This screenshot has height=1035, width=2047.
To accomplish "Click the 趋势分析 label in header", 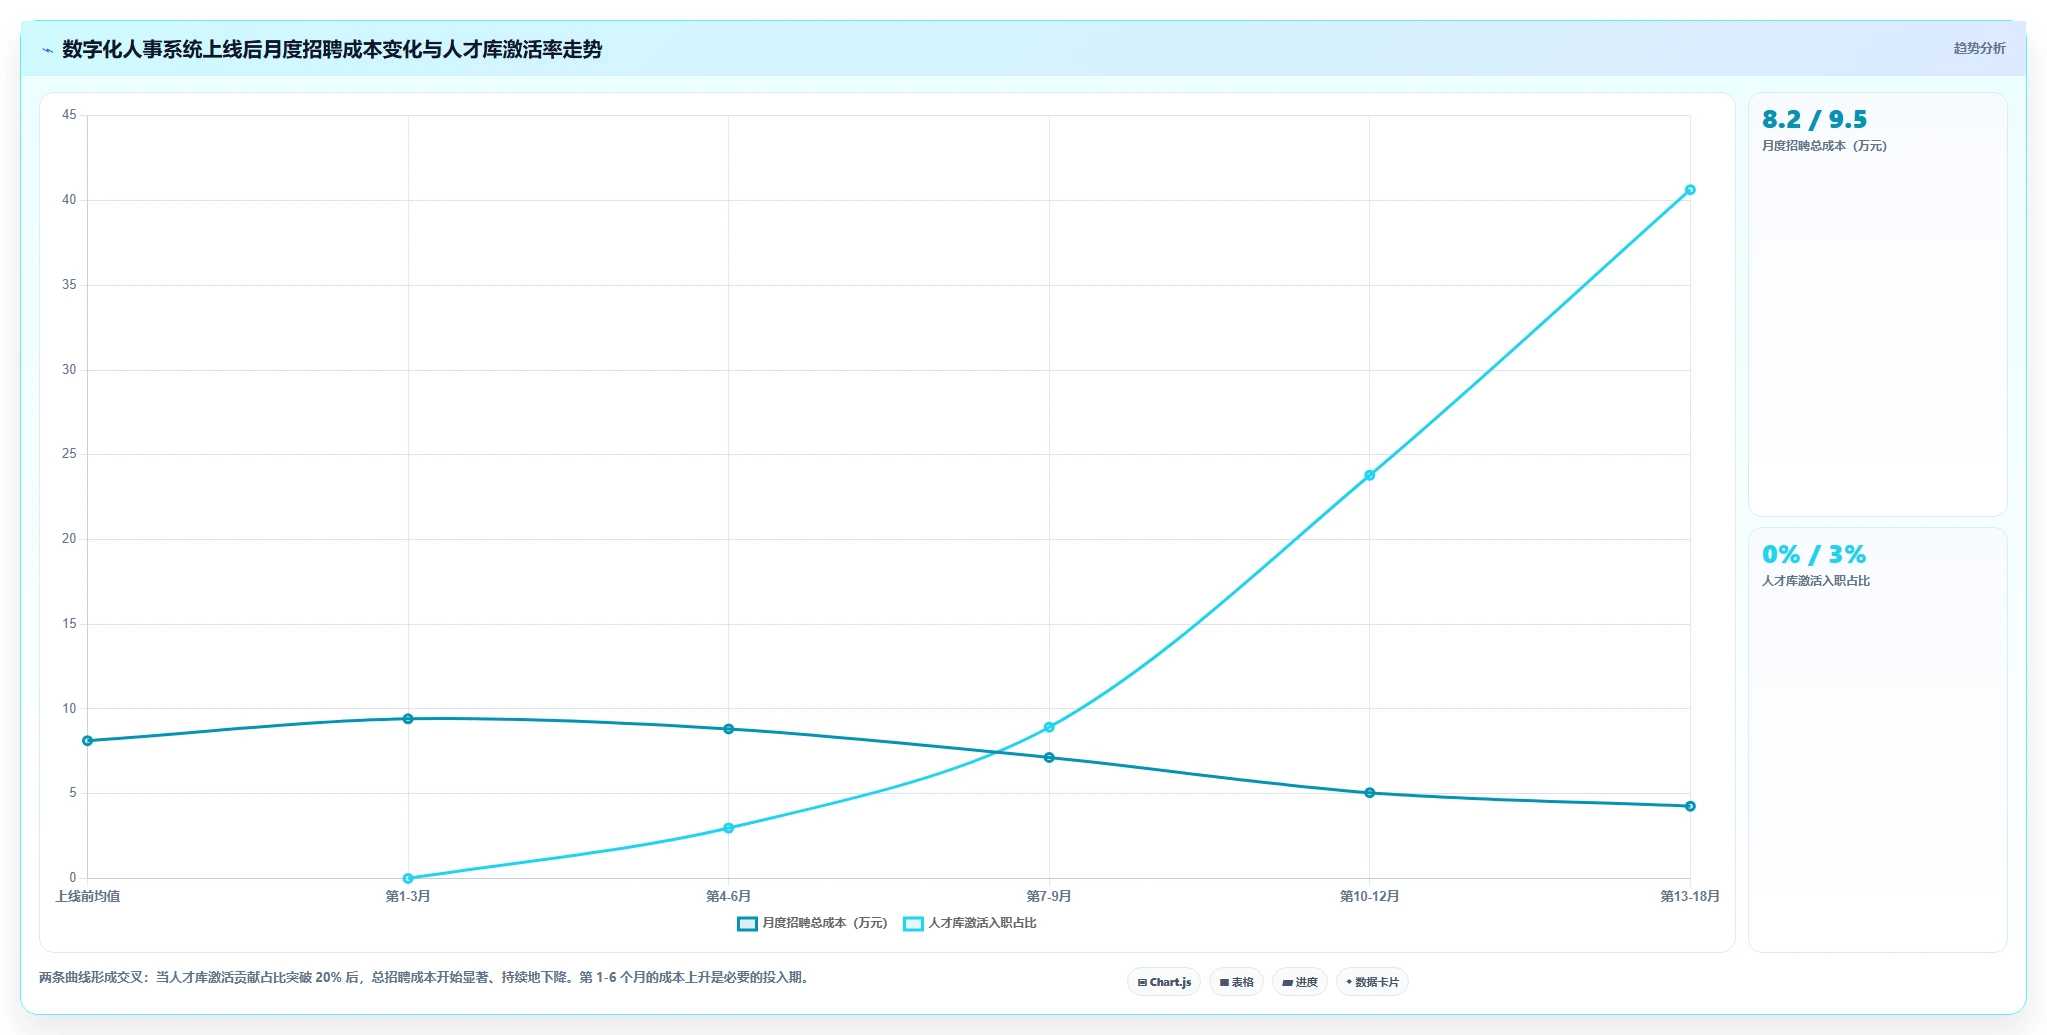I will point(1979,48).
